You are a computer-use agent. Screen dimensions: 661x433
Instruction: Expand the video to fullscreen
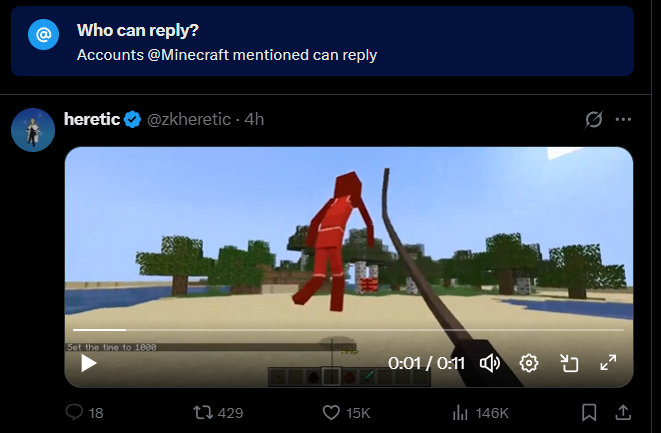[608, 363]
